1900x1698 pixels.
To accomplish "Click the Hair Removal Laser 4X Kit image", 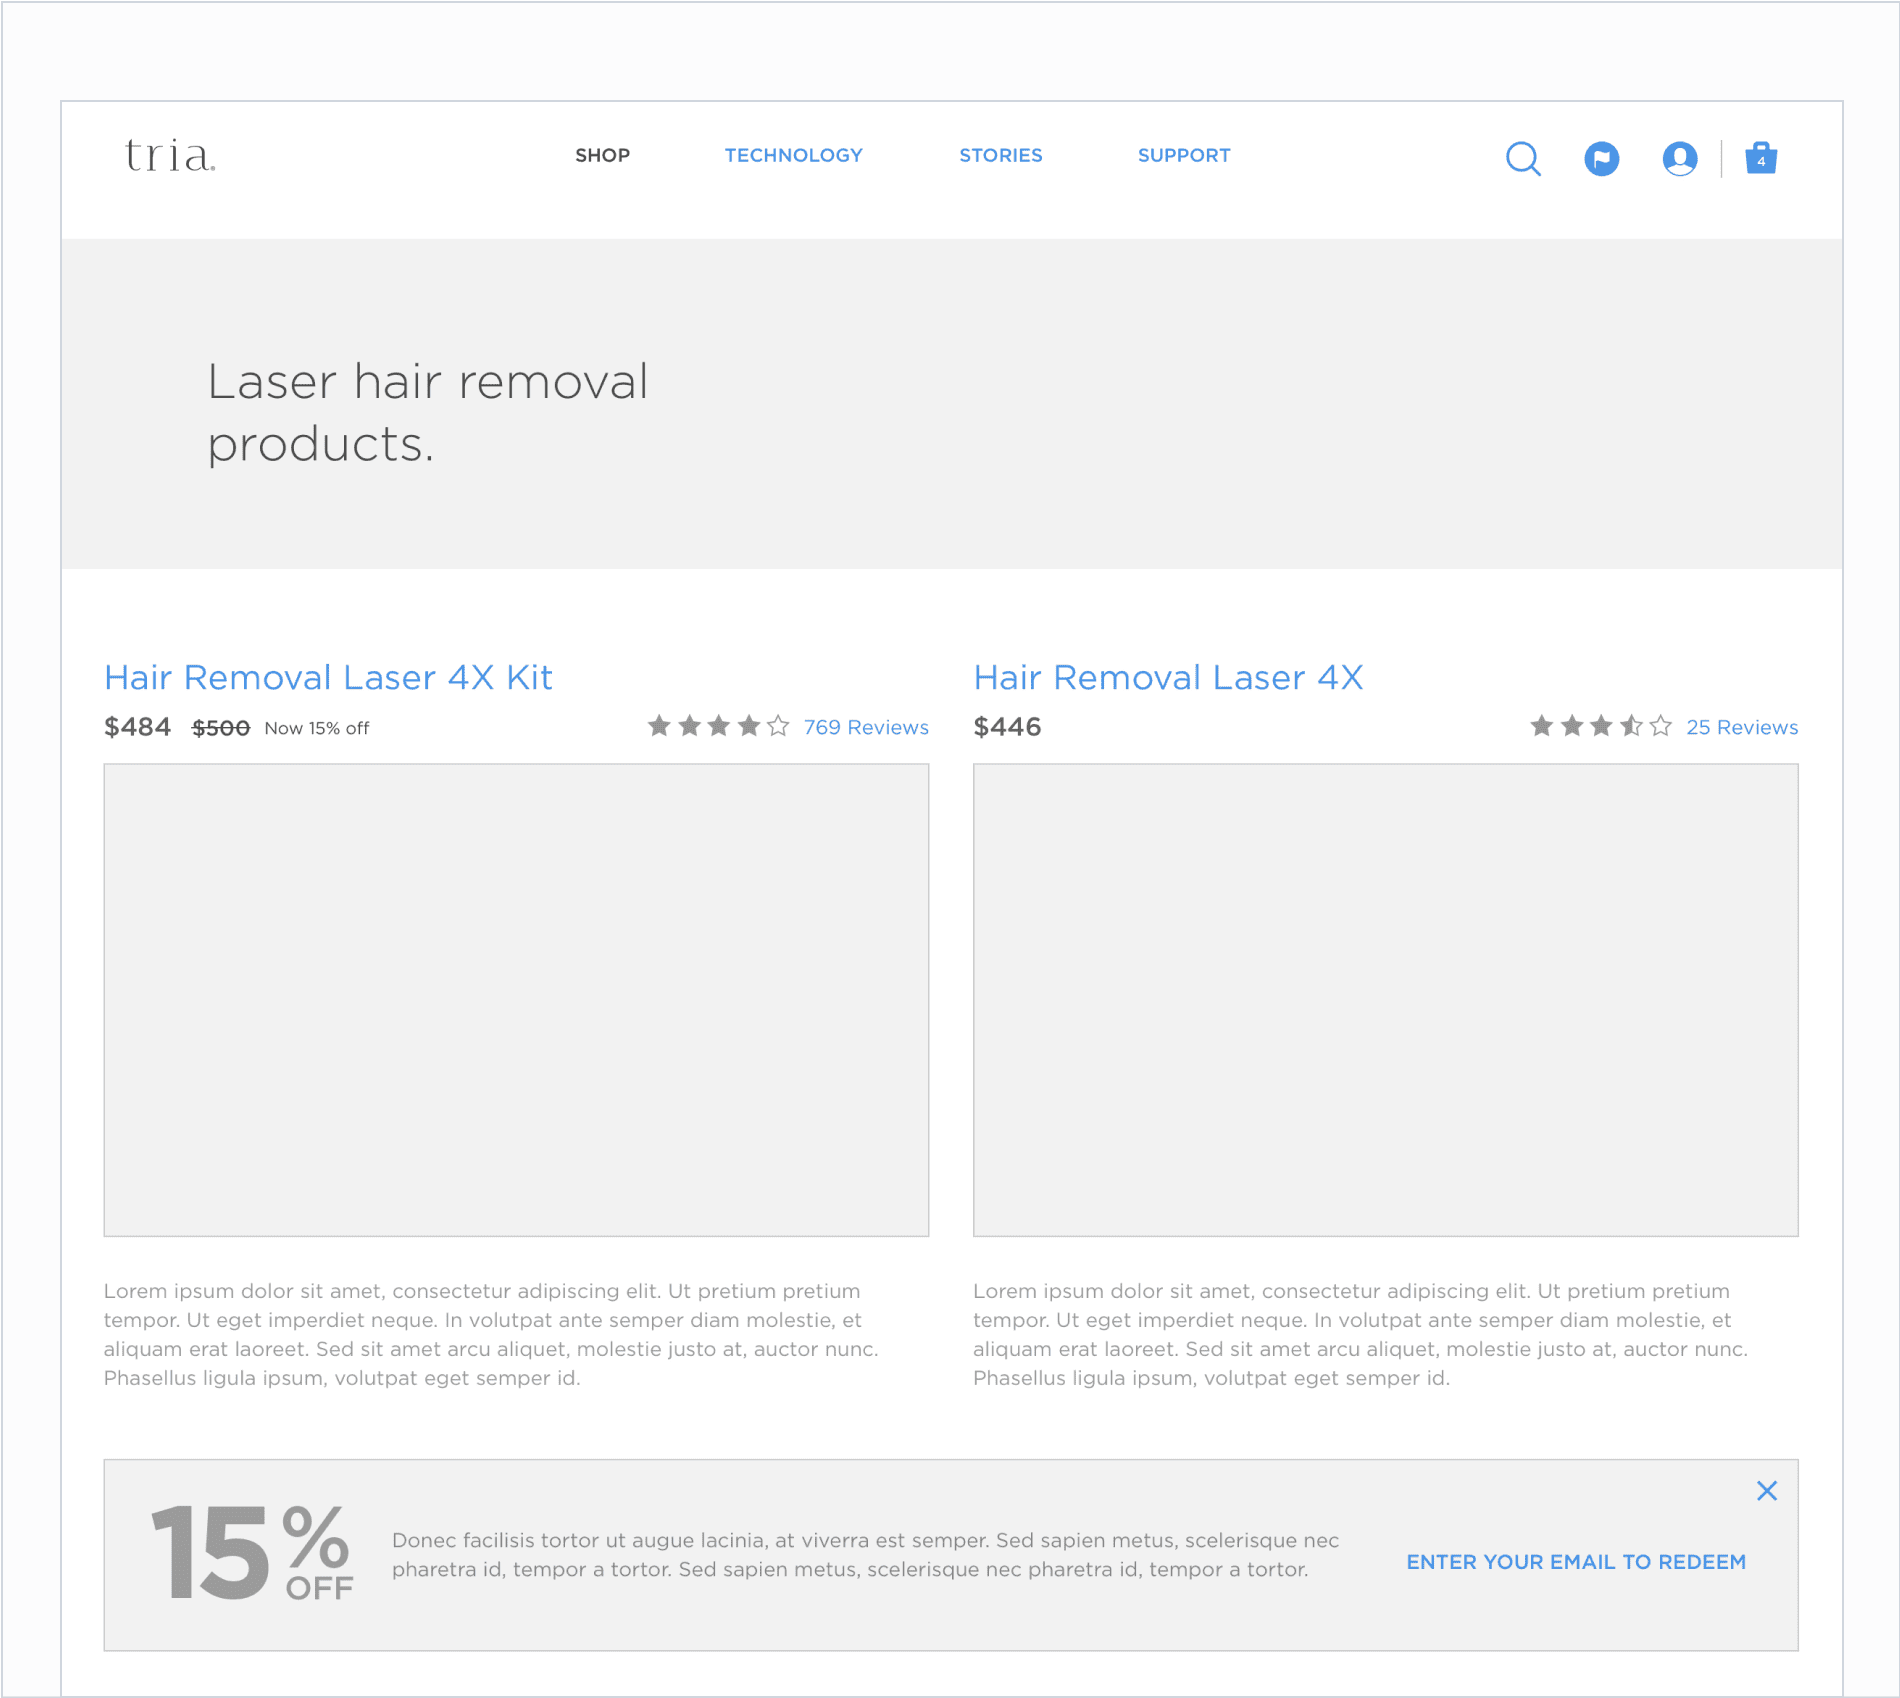I will [516, 1000].
